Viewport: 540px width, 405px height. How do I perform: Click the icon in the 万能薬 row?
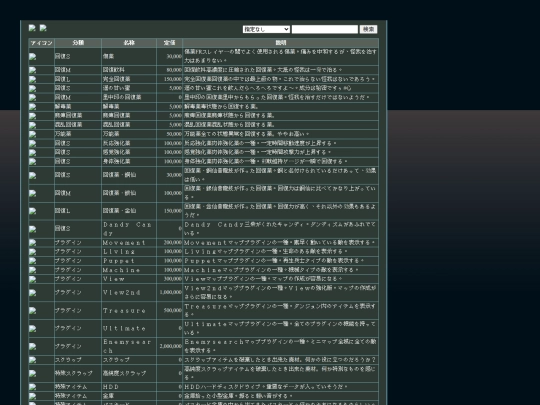[32, 134]
